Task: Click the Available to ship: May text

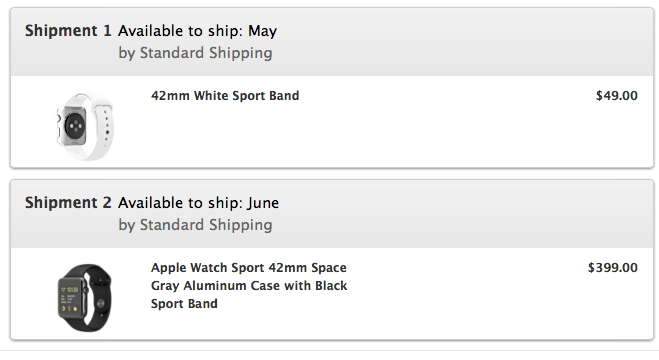Action: (x=198, y=31)
